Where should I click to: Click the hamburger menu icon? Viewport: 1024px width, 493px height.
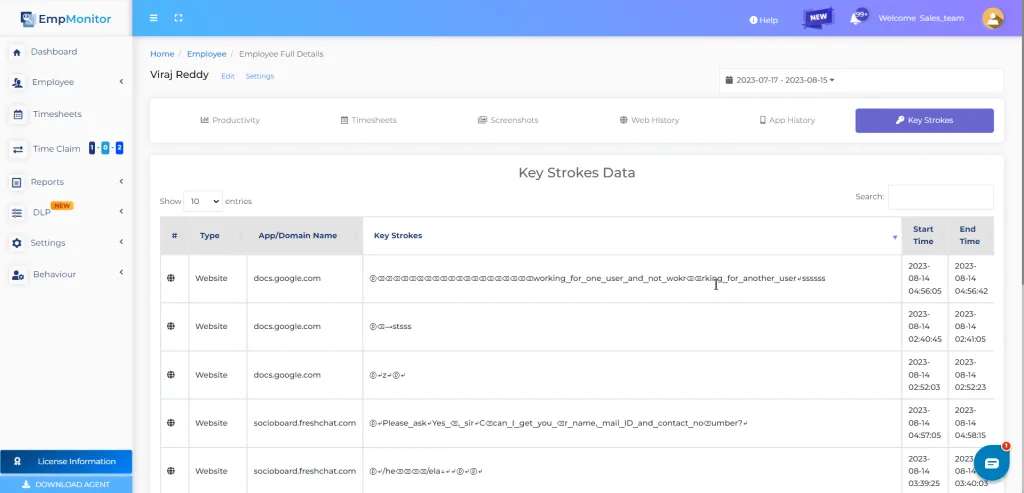click(153, 18)
